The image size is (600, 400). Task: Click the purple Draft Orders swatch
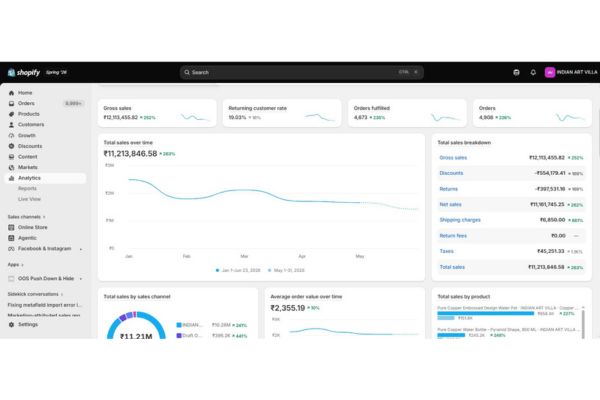[x=179, y=336]
